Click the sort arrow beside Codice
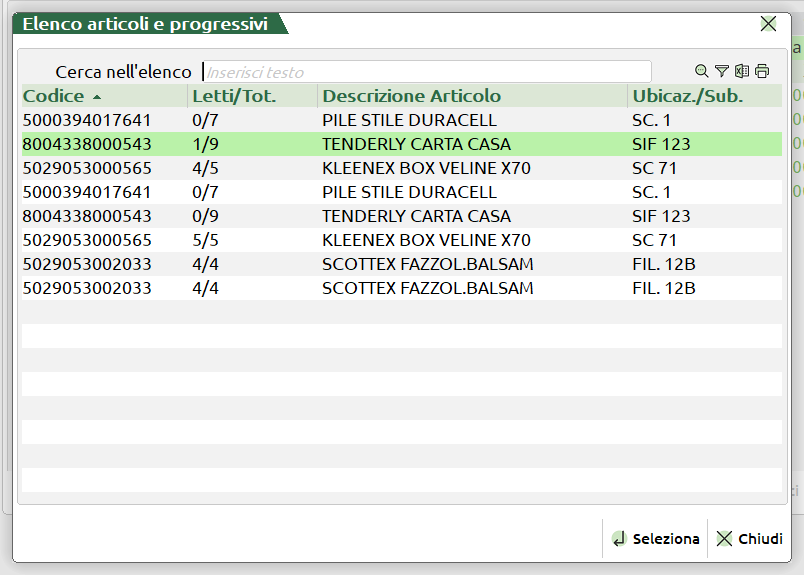804x575 pixels. (97, 97)
